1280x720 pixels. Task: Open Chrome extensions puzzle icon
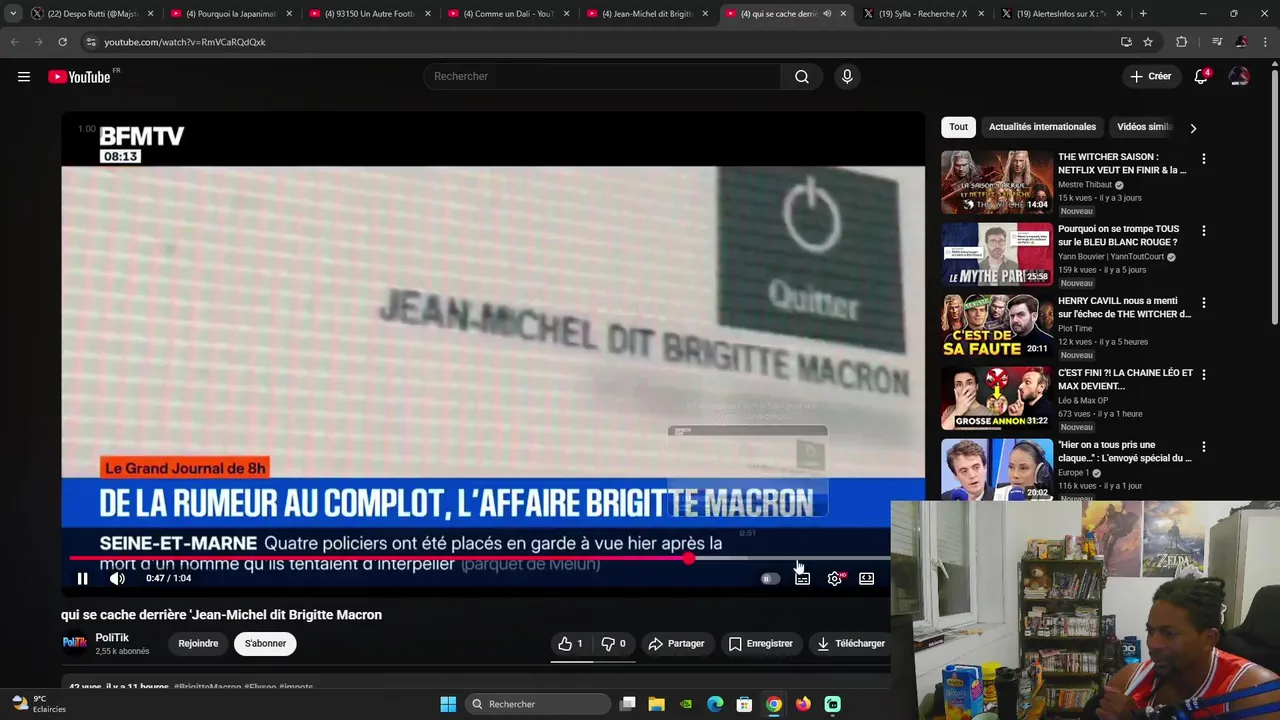(x=1182, y=42)
